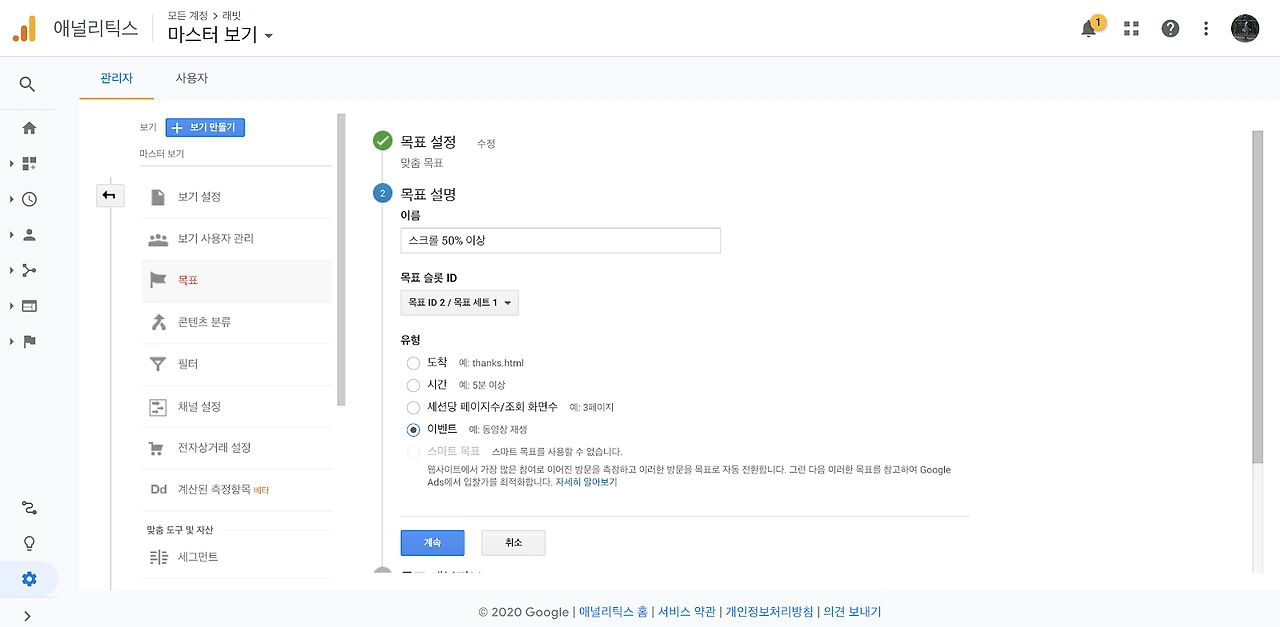Image resolution: width=1280 pixels, height=627 pixels.
Task: Click the admin column vertical scrollbar
Action: tap(341, 260)
